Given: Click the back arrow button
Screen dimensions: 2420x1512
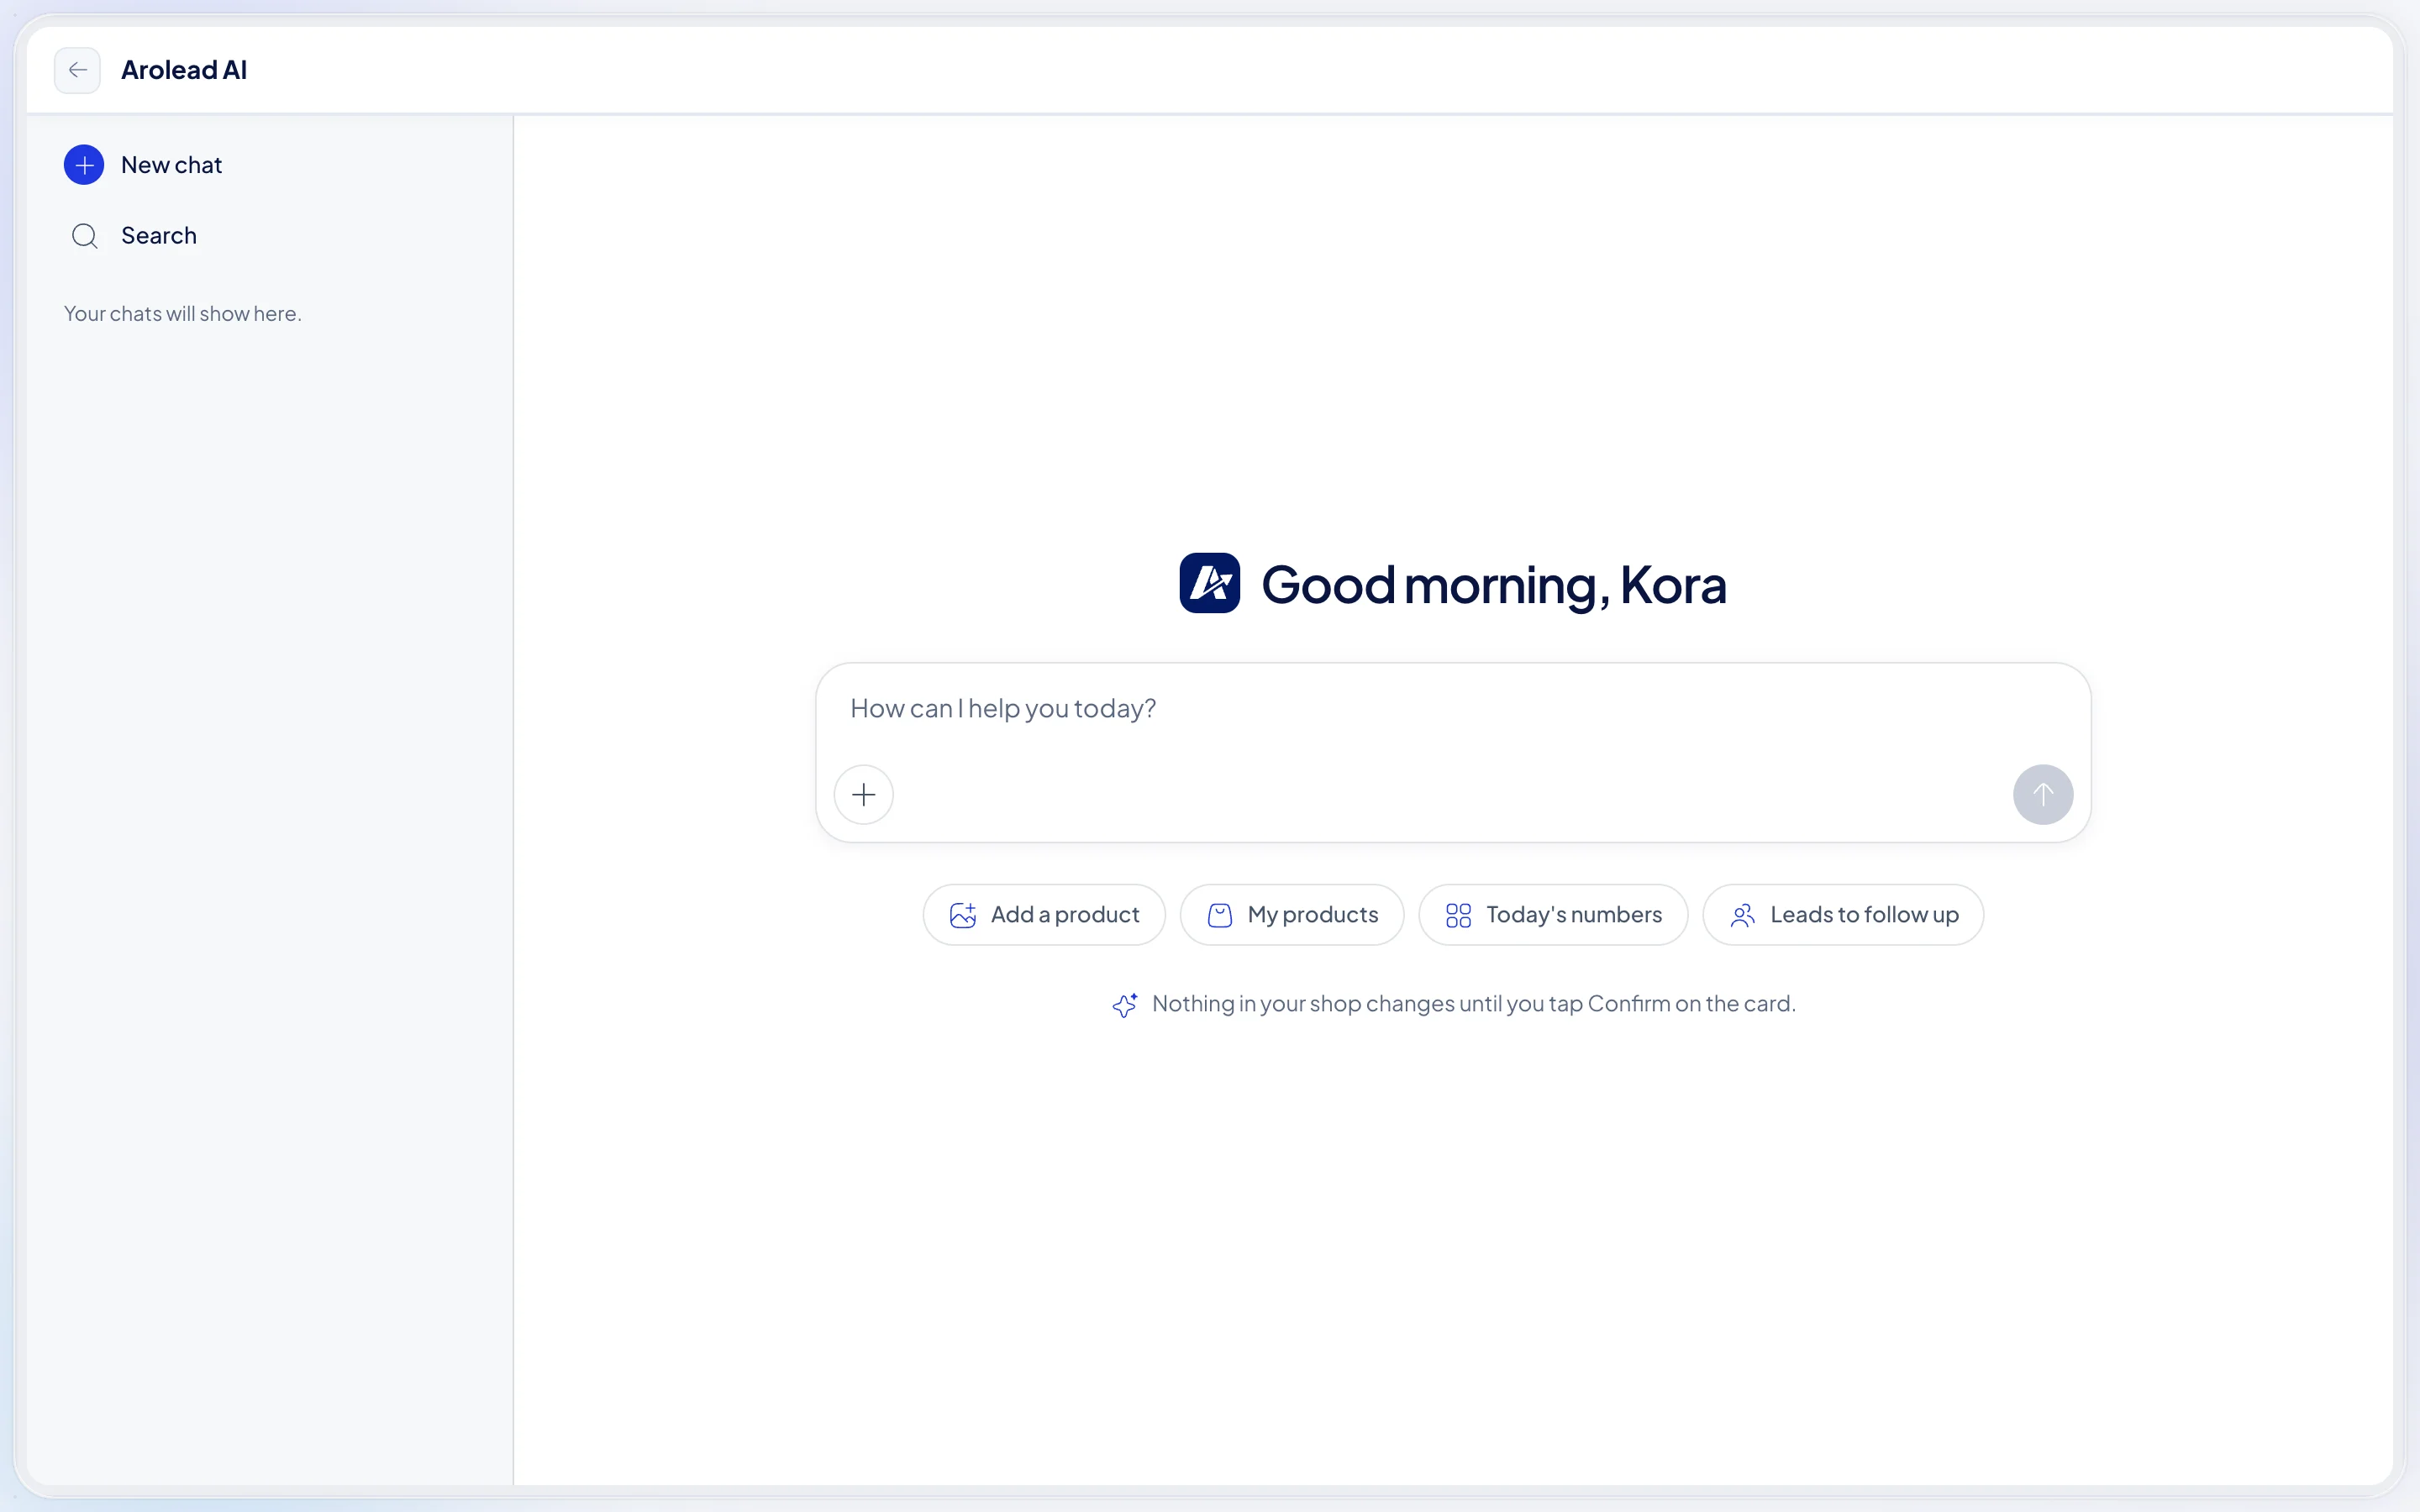Looking at the screenshot, I should point(77,70).
